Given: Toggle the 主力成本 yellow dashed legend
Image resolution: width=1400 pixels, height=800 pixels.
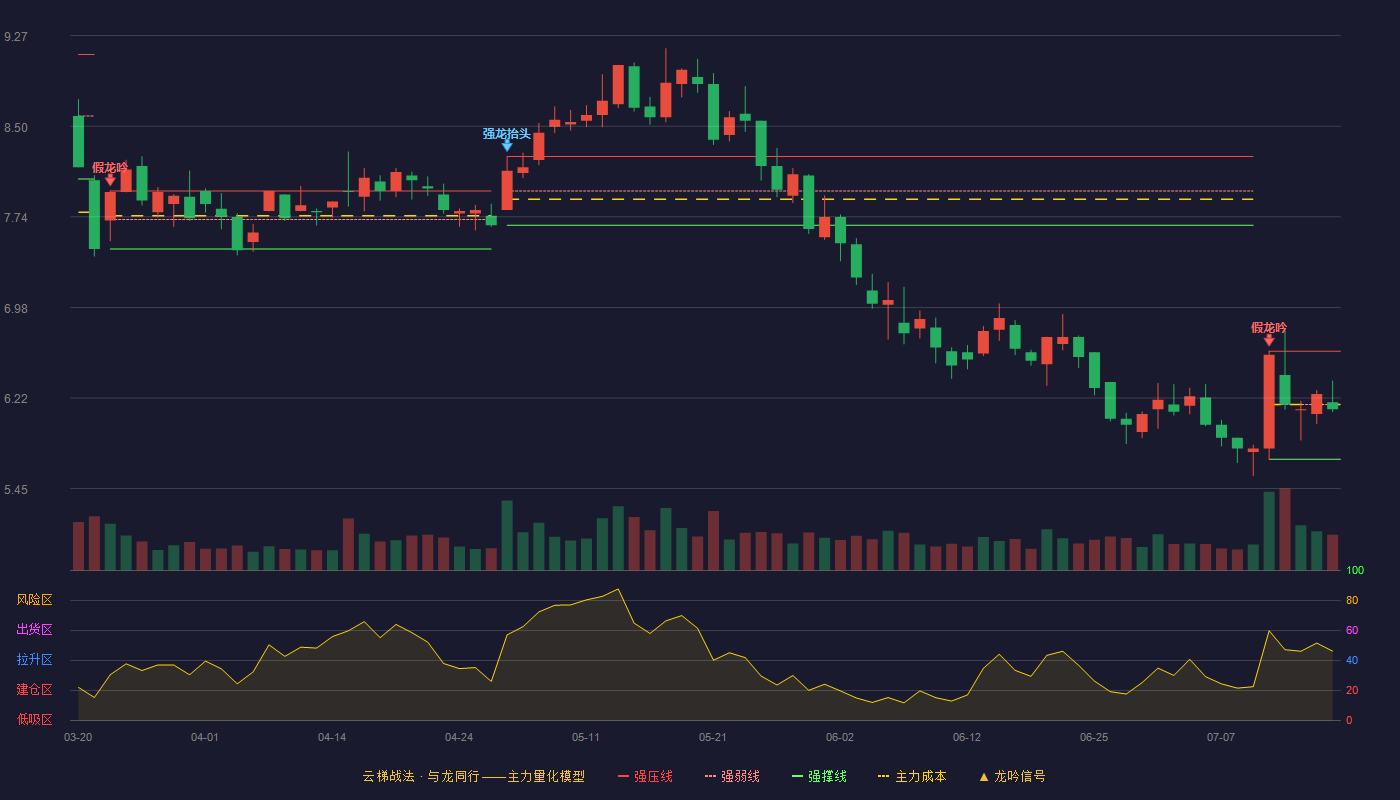Looking at the screenshot, I should point(911,776).
